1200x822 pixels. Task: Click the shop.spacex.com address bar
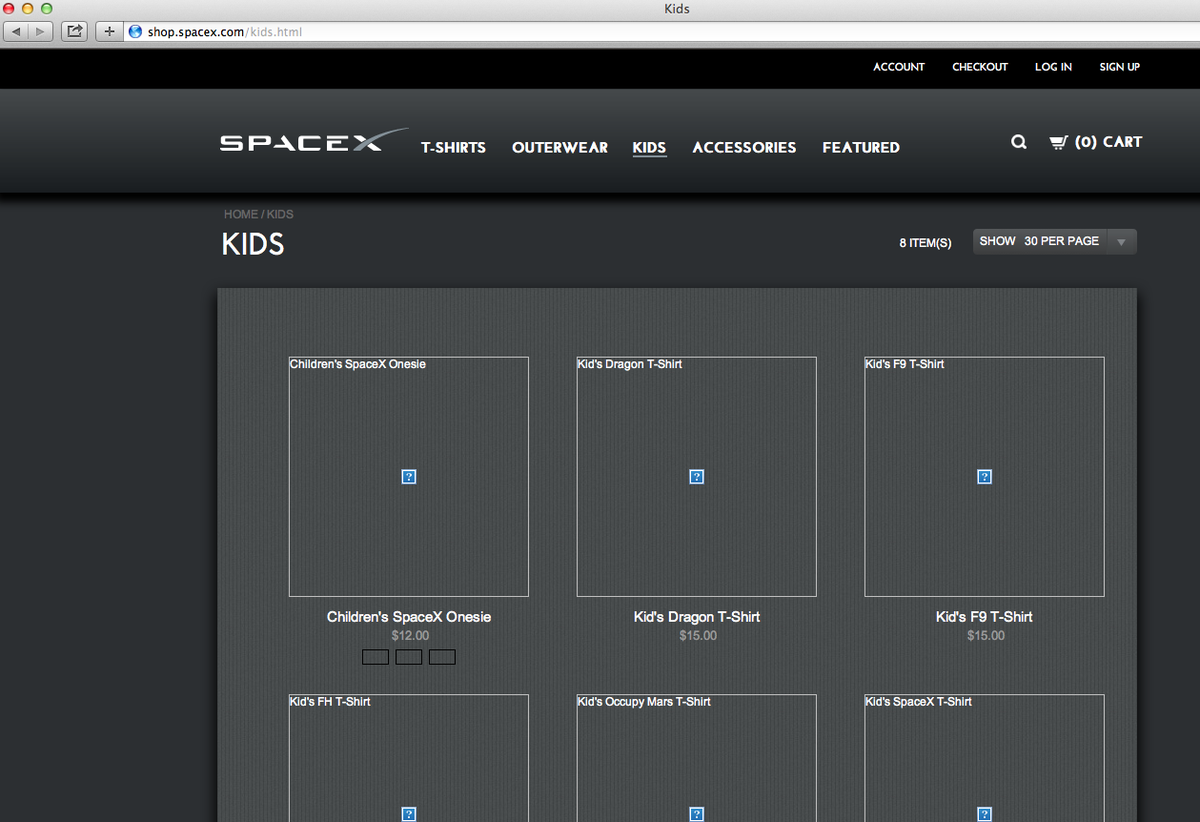660,32
